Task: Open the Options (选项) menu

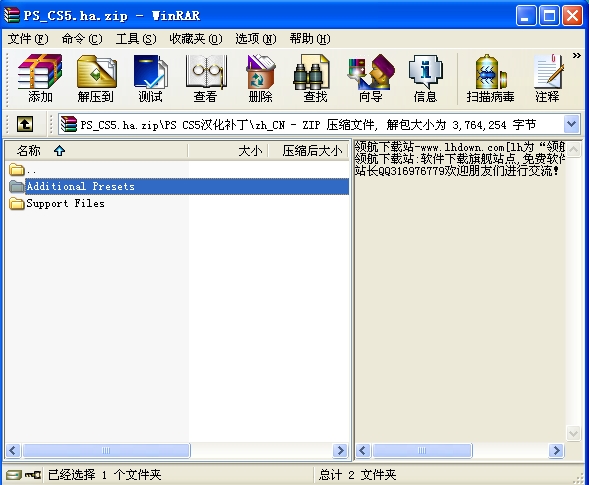Action: tap(256, 39)
